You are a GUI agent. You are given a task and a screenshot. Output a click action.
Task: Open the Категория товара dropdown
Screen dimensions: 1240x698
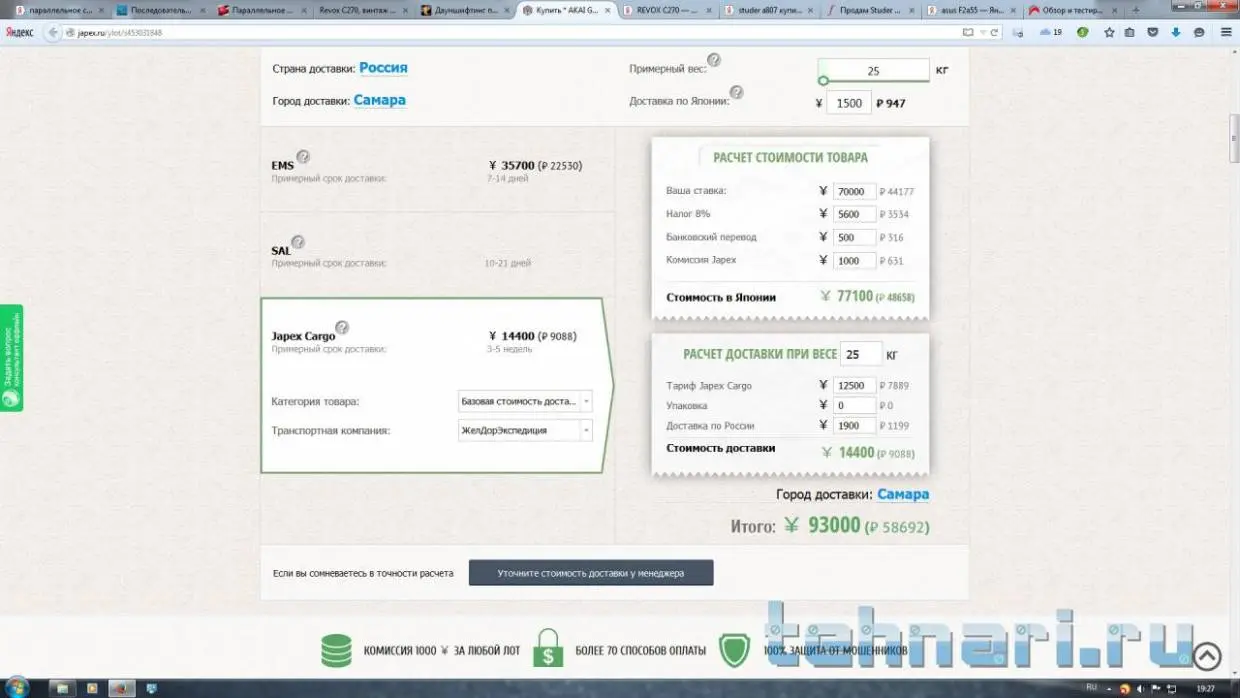click(525, 401)
